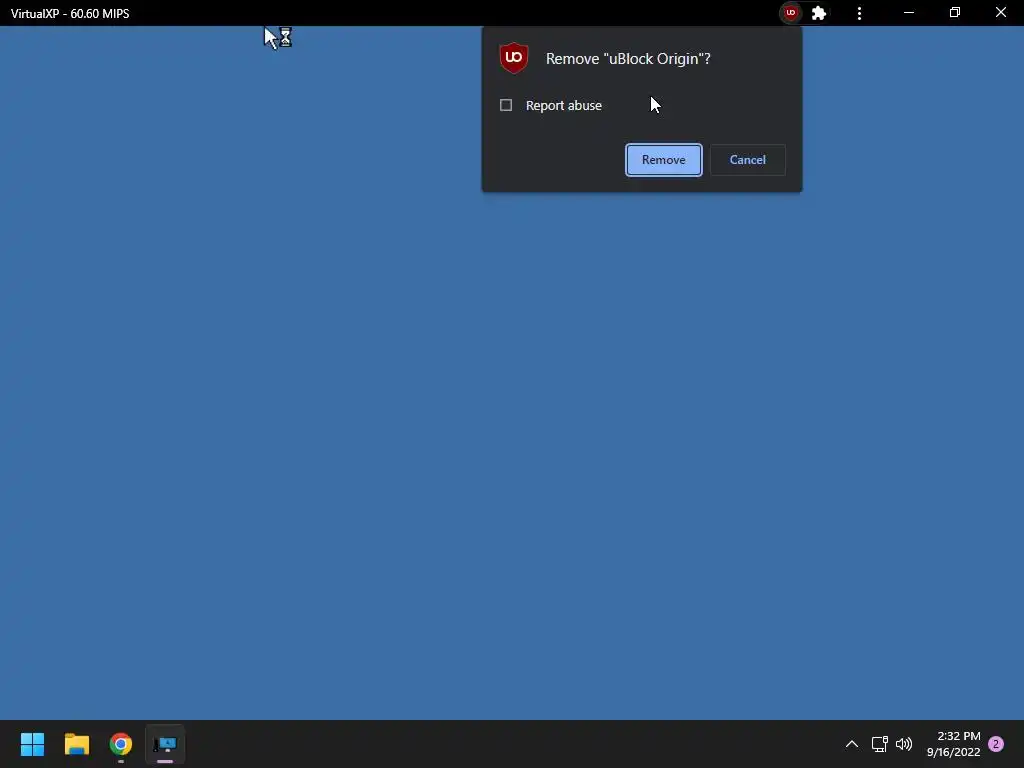
Task: Switch to Google Chrome on the taskbar
Action: click(x=121, y=744)
